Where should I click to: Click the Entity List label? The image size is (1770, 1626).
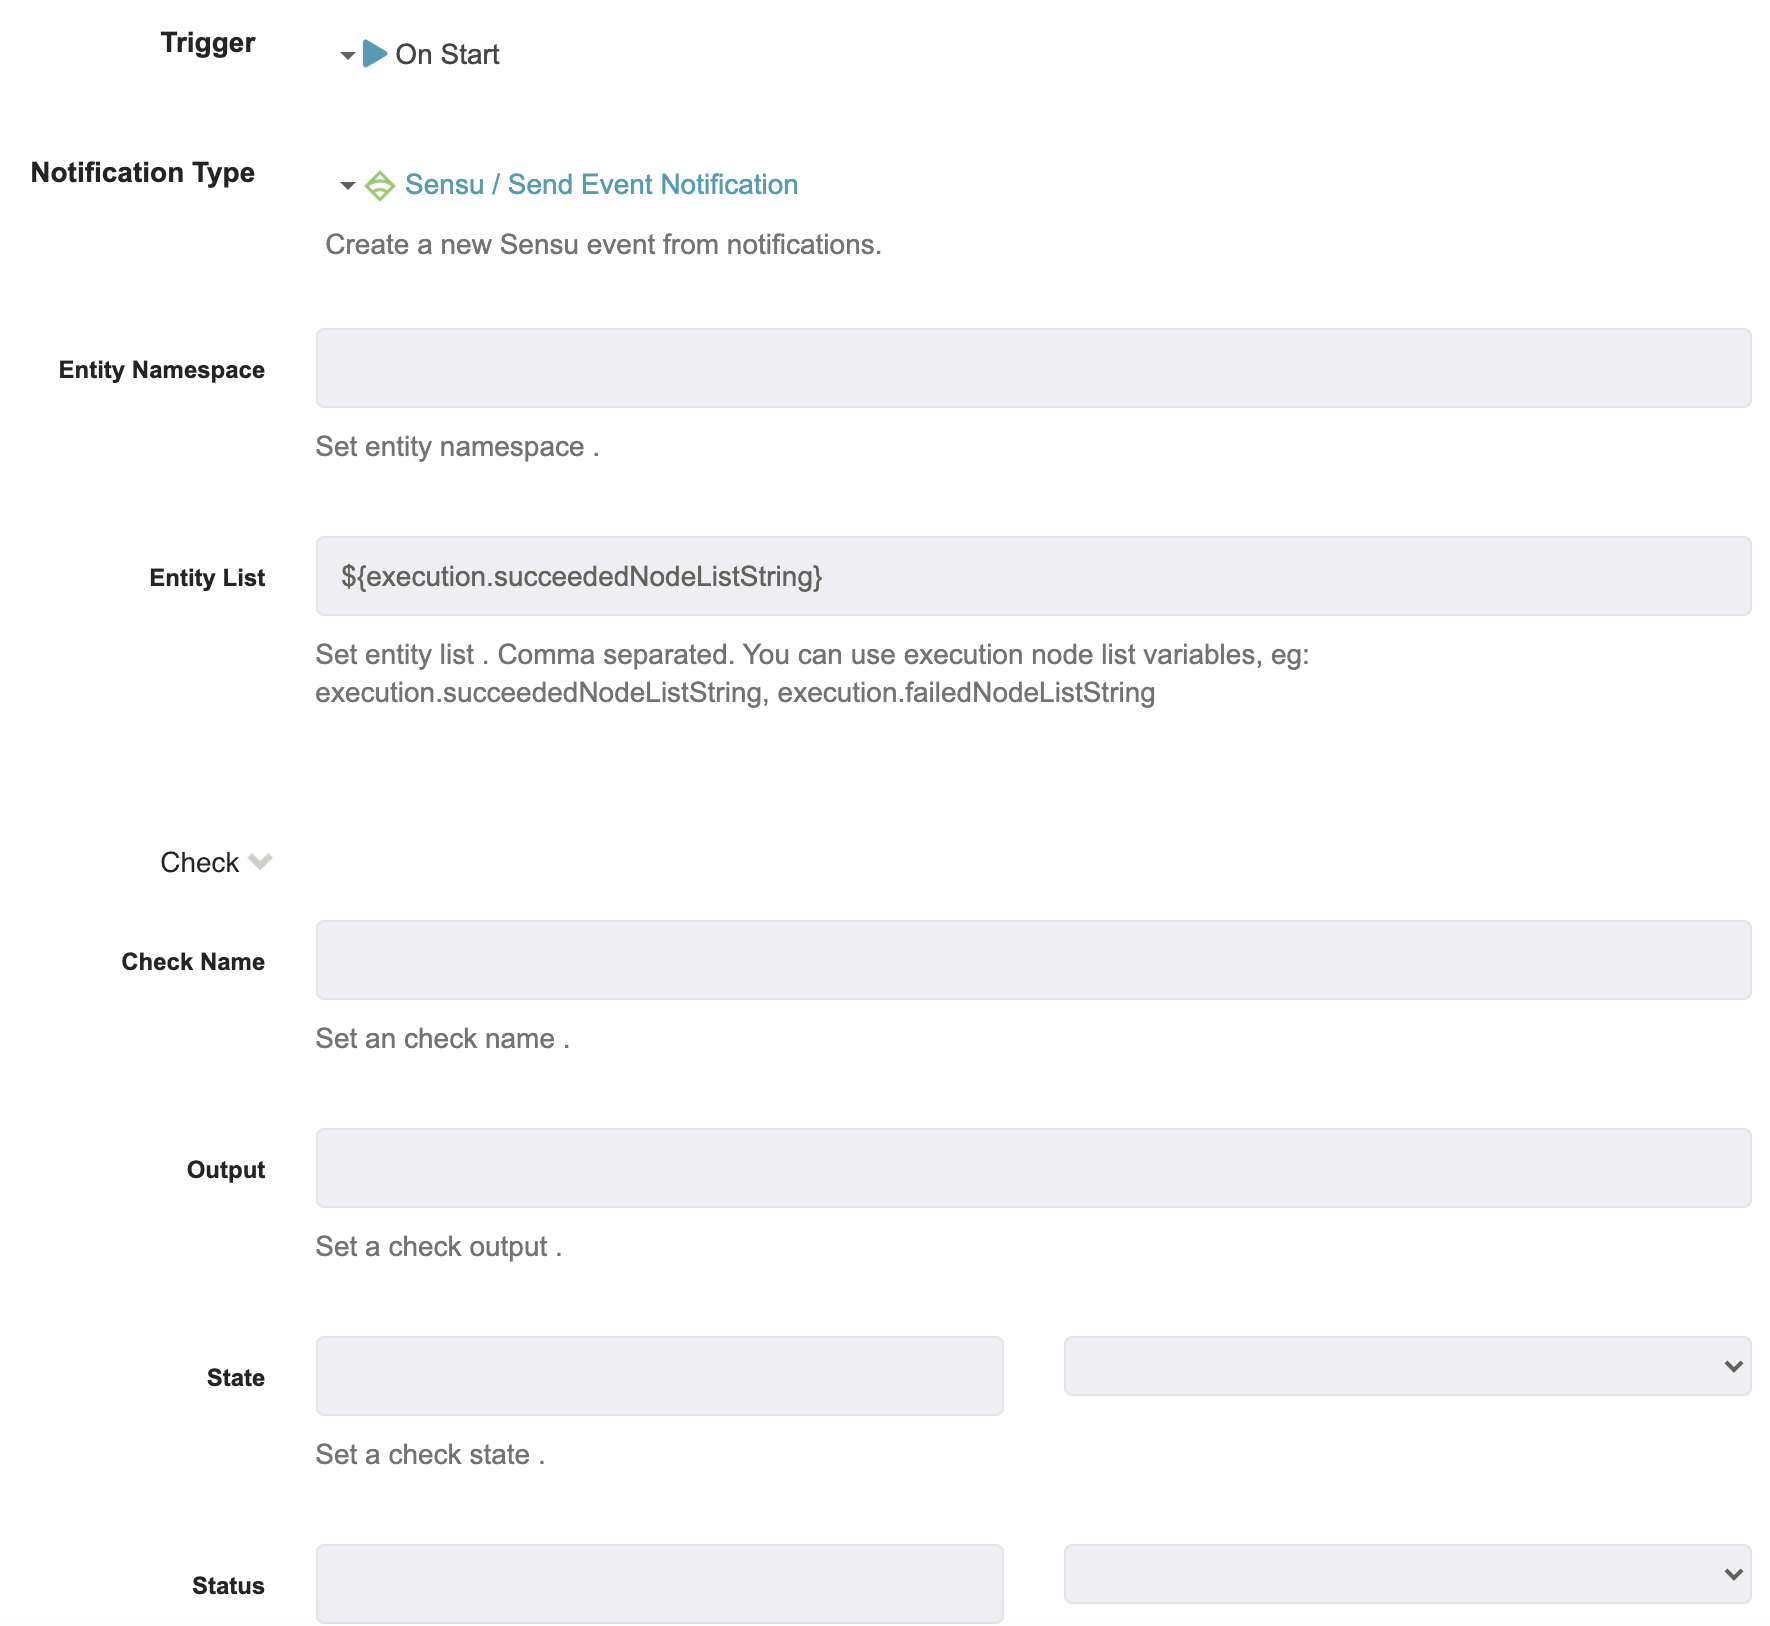pos(207,578)
